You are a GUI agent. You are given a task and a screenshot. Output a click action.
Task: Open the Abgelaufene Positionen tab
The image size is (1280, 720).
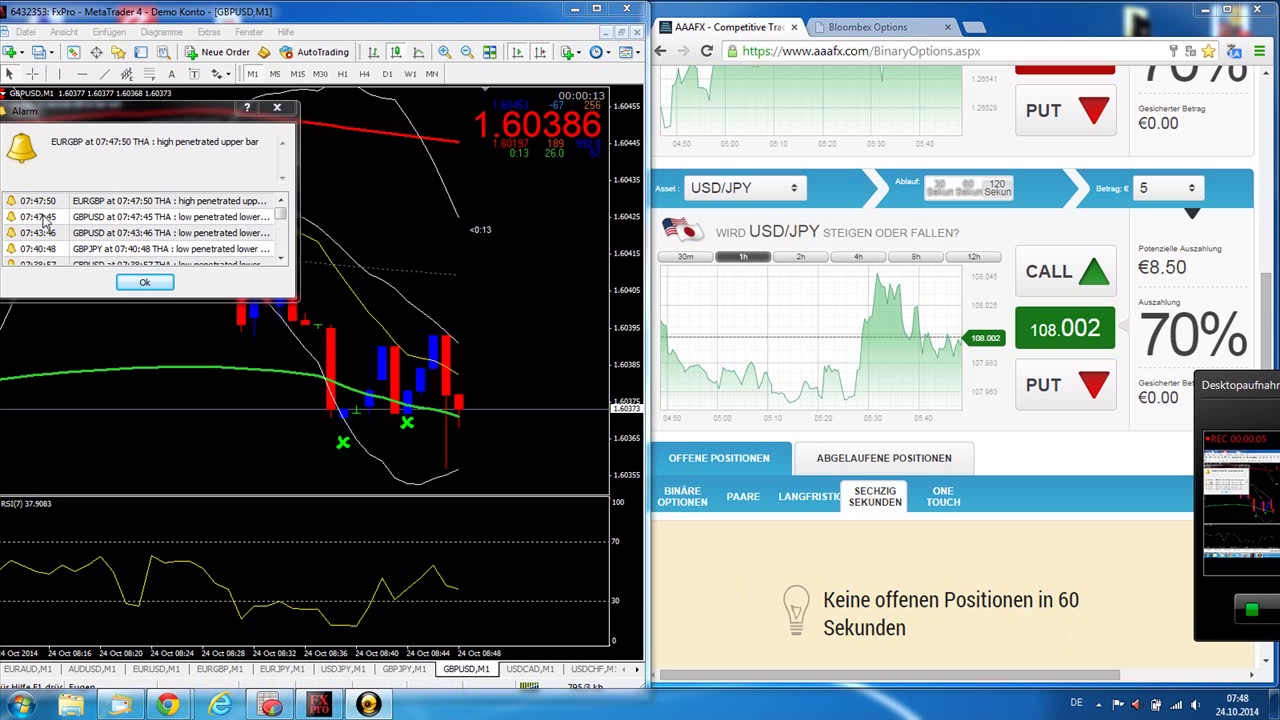[883, 458]
